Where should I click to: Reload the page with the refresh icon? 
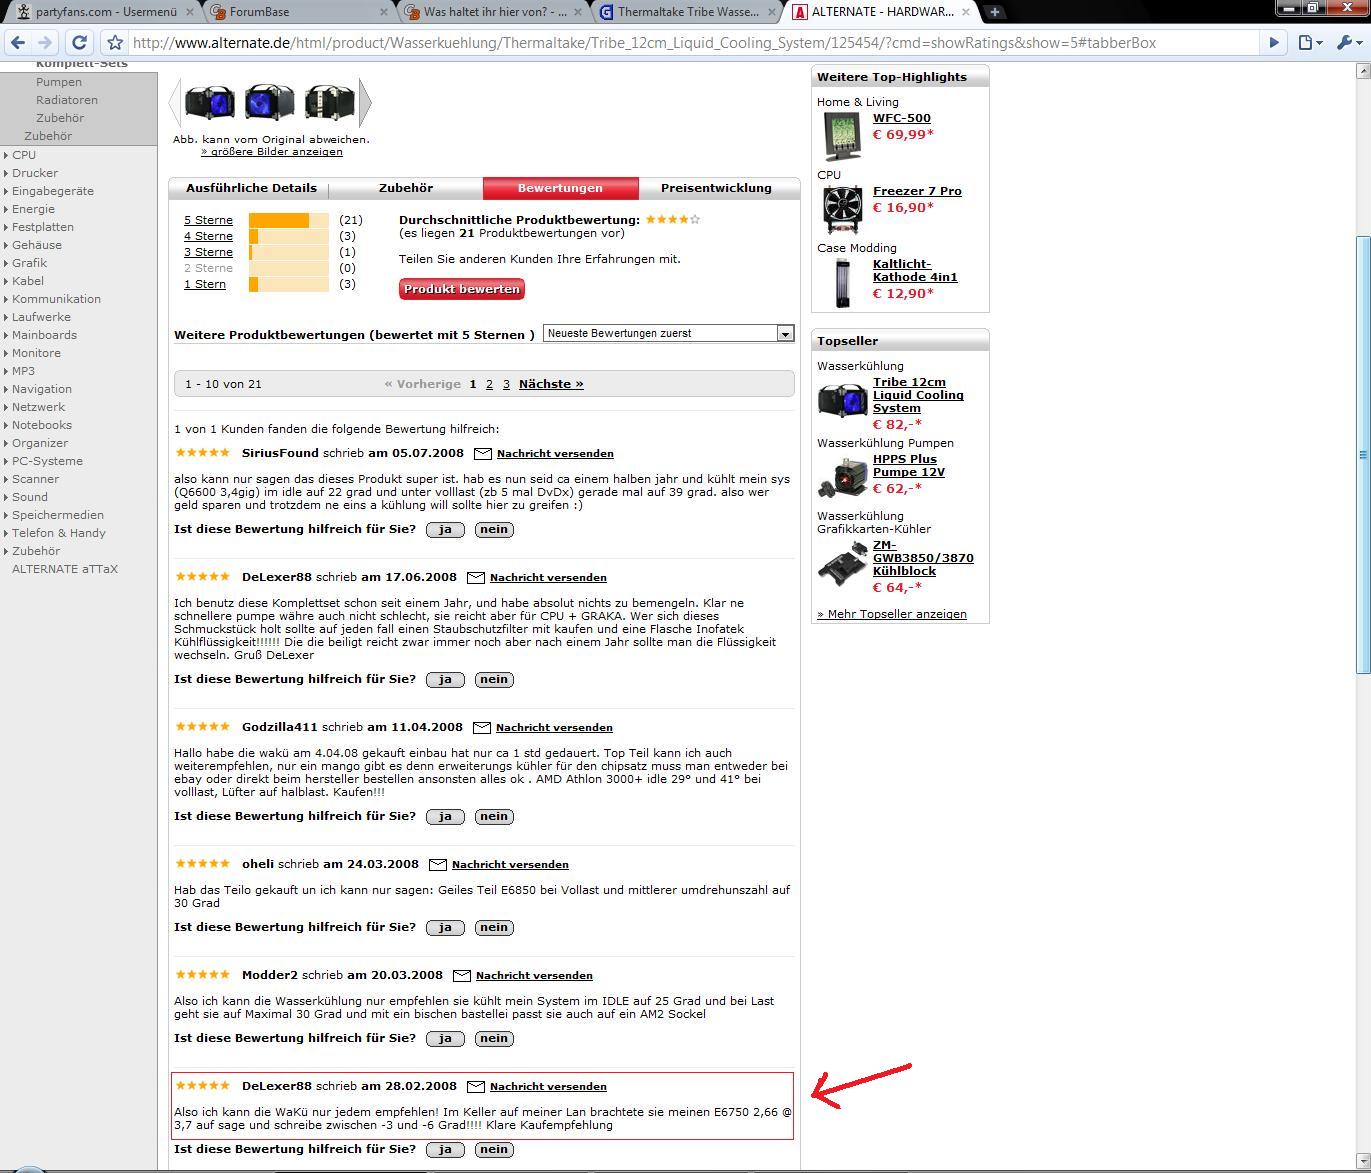coord(80,43)
